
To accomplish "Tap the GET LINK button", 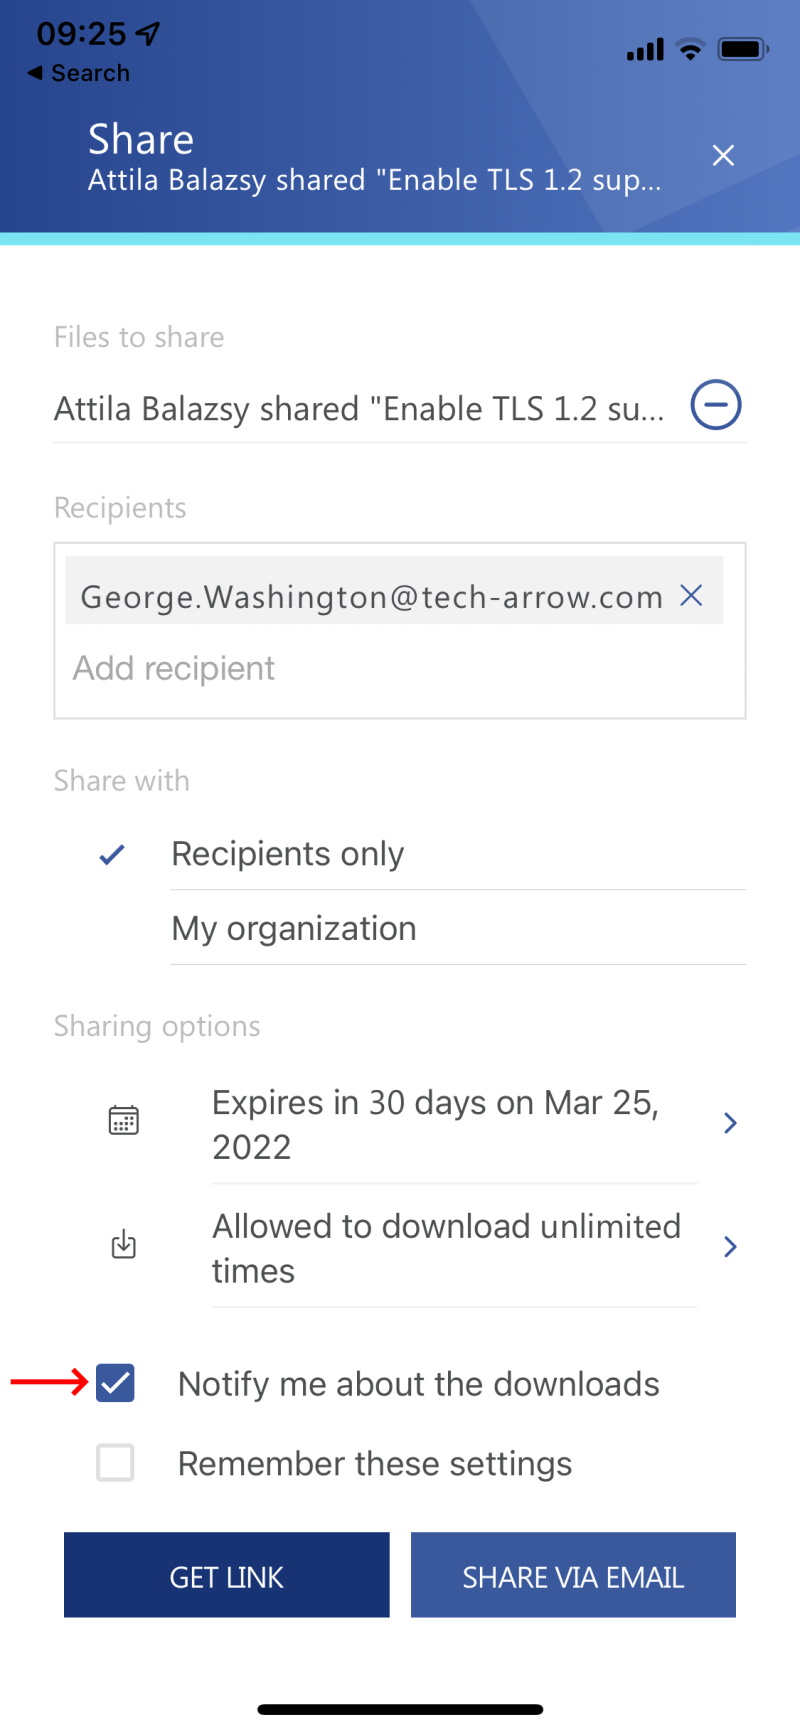I will coord(227,1575).
